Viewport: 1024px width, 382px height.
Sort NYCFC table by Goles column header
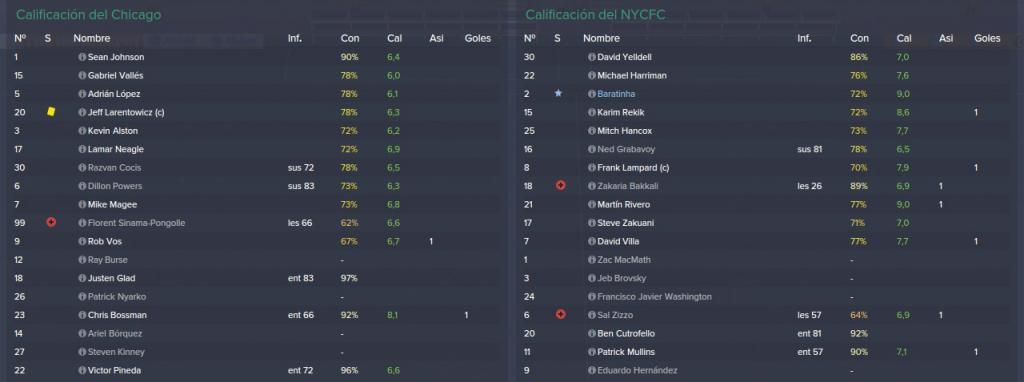pyautogui.click(x=987, y=39)
